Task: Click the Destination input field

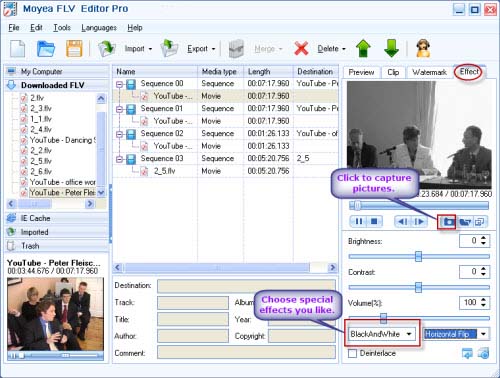Action: 246,286
